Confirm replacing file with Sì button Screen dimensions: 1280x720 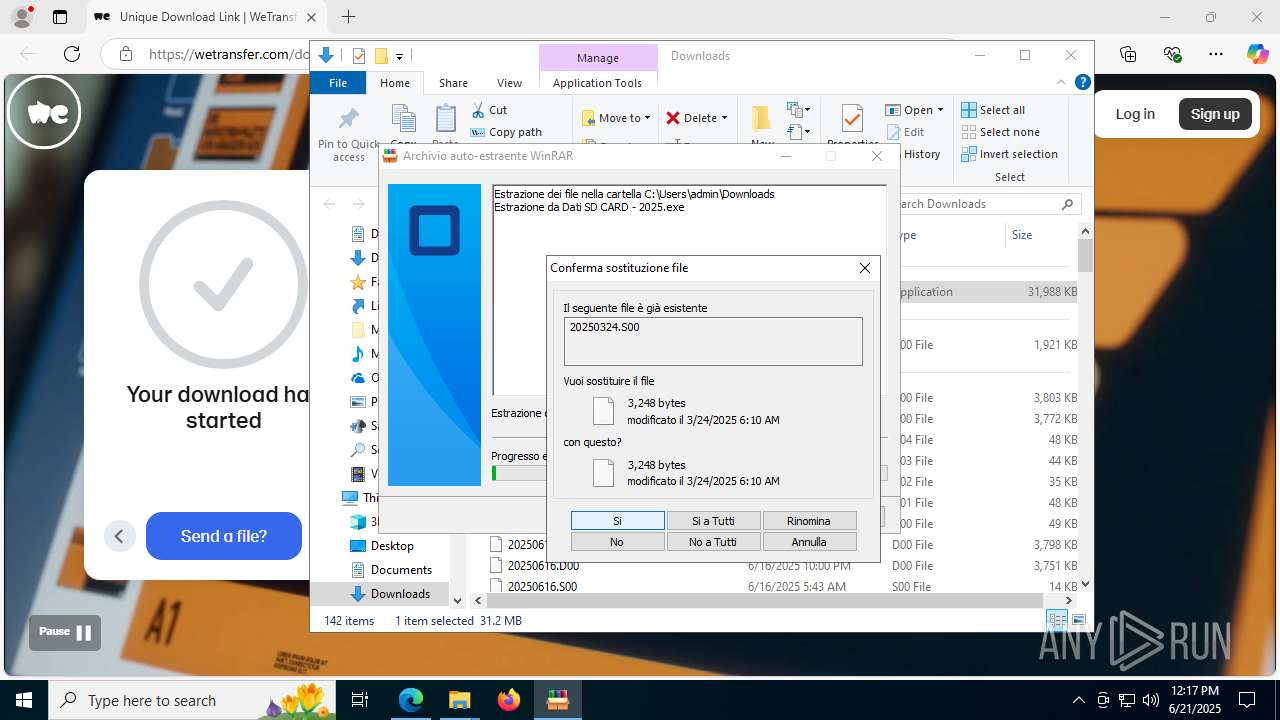coord(617,521)
